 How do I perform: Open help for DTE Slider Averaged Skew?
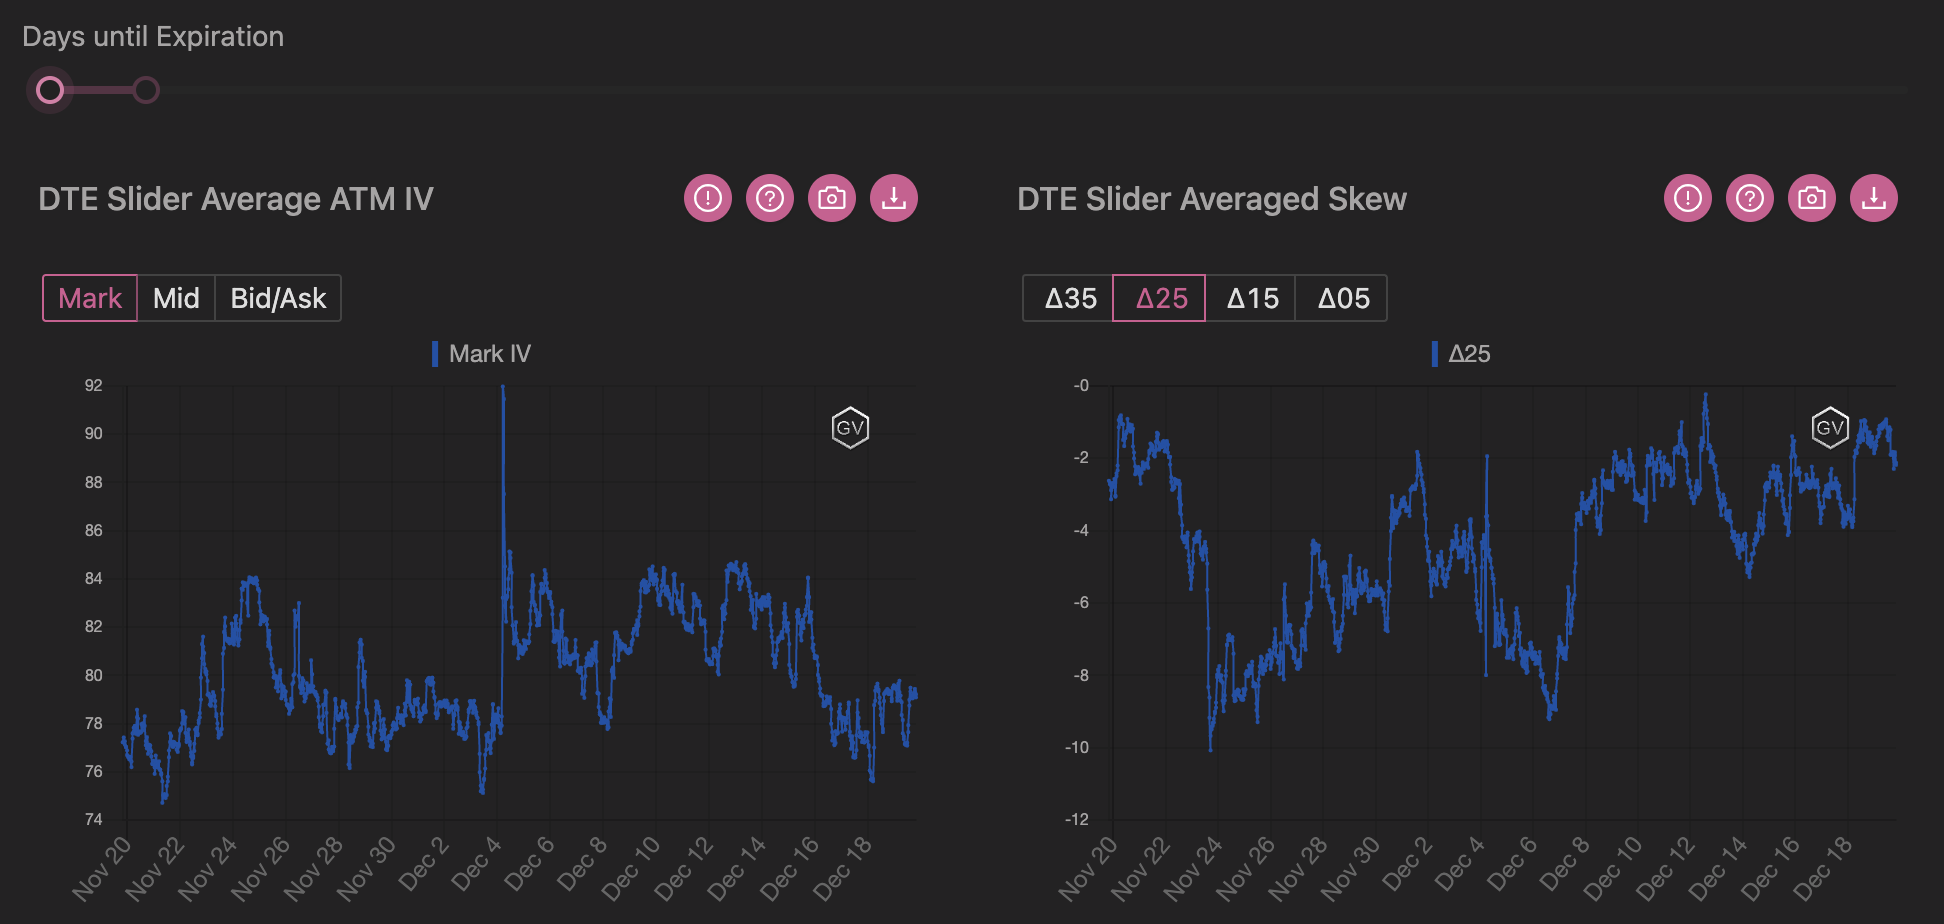(1750, 198)
